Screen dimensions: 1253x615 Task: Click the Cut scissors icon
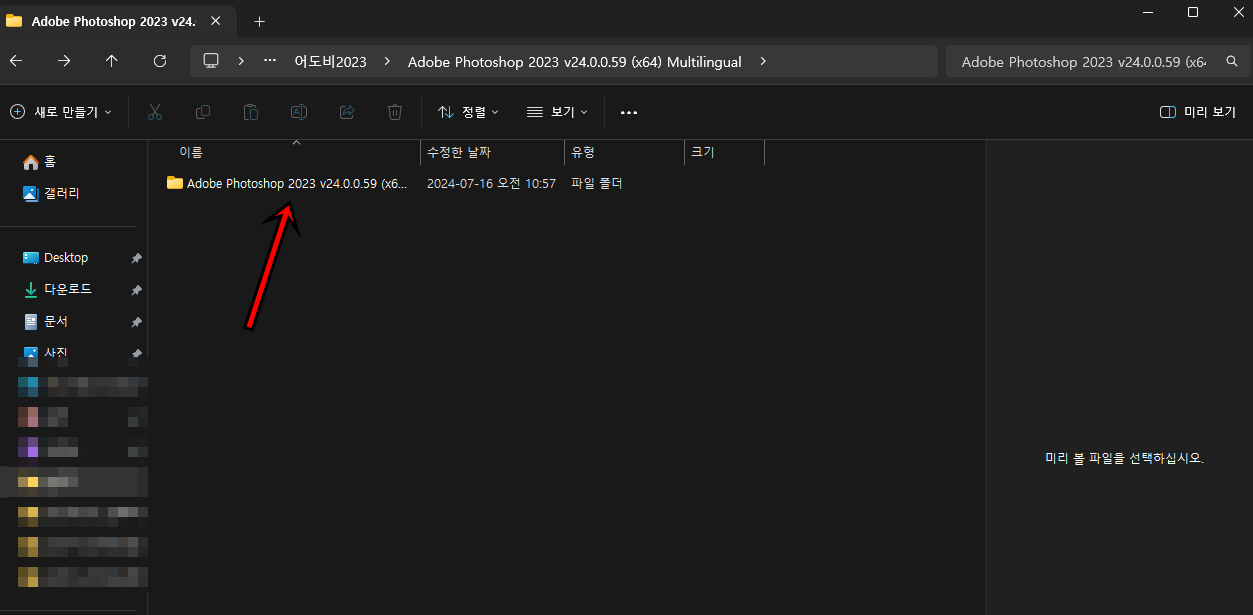point(155,112)
